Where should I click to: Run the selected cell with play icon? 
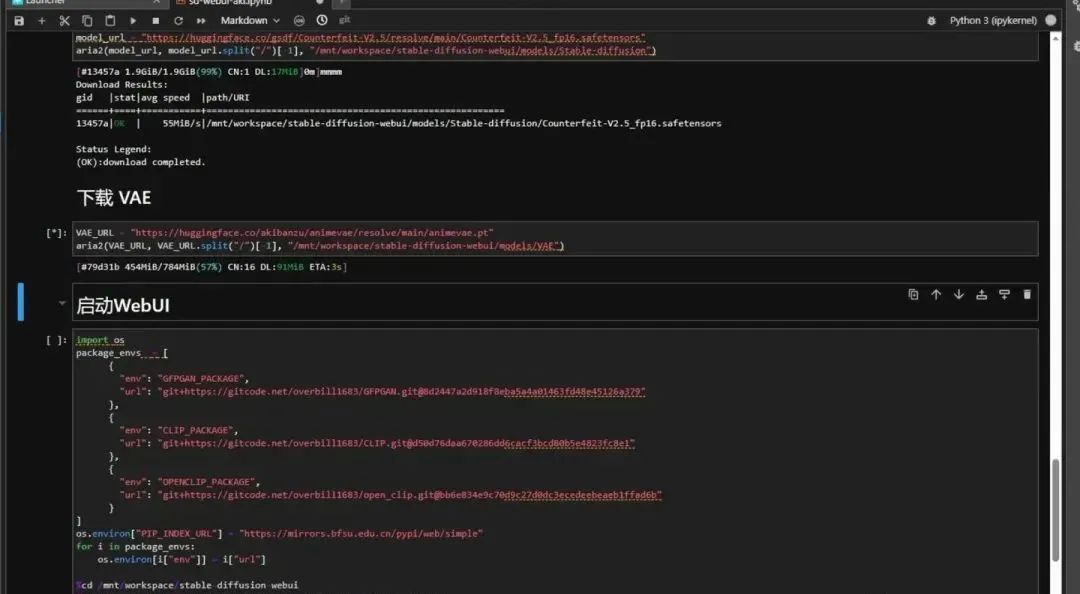pyautogui.click(x=133, y=21)
